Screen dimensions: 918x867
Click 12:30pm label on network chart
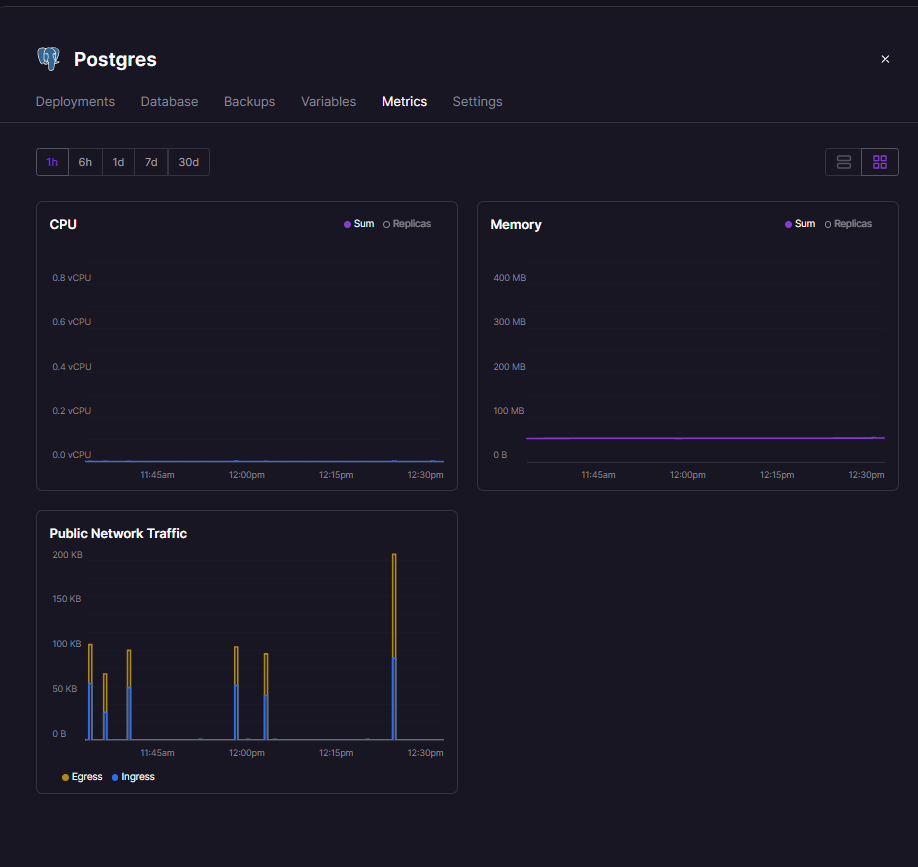426,753
